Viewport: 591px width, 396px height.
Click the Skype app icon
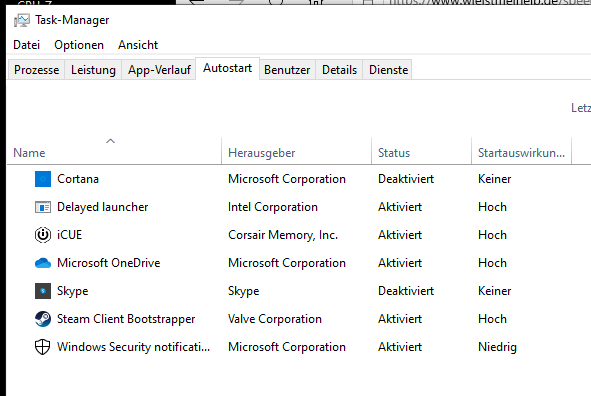[43, 291]
